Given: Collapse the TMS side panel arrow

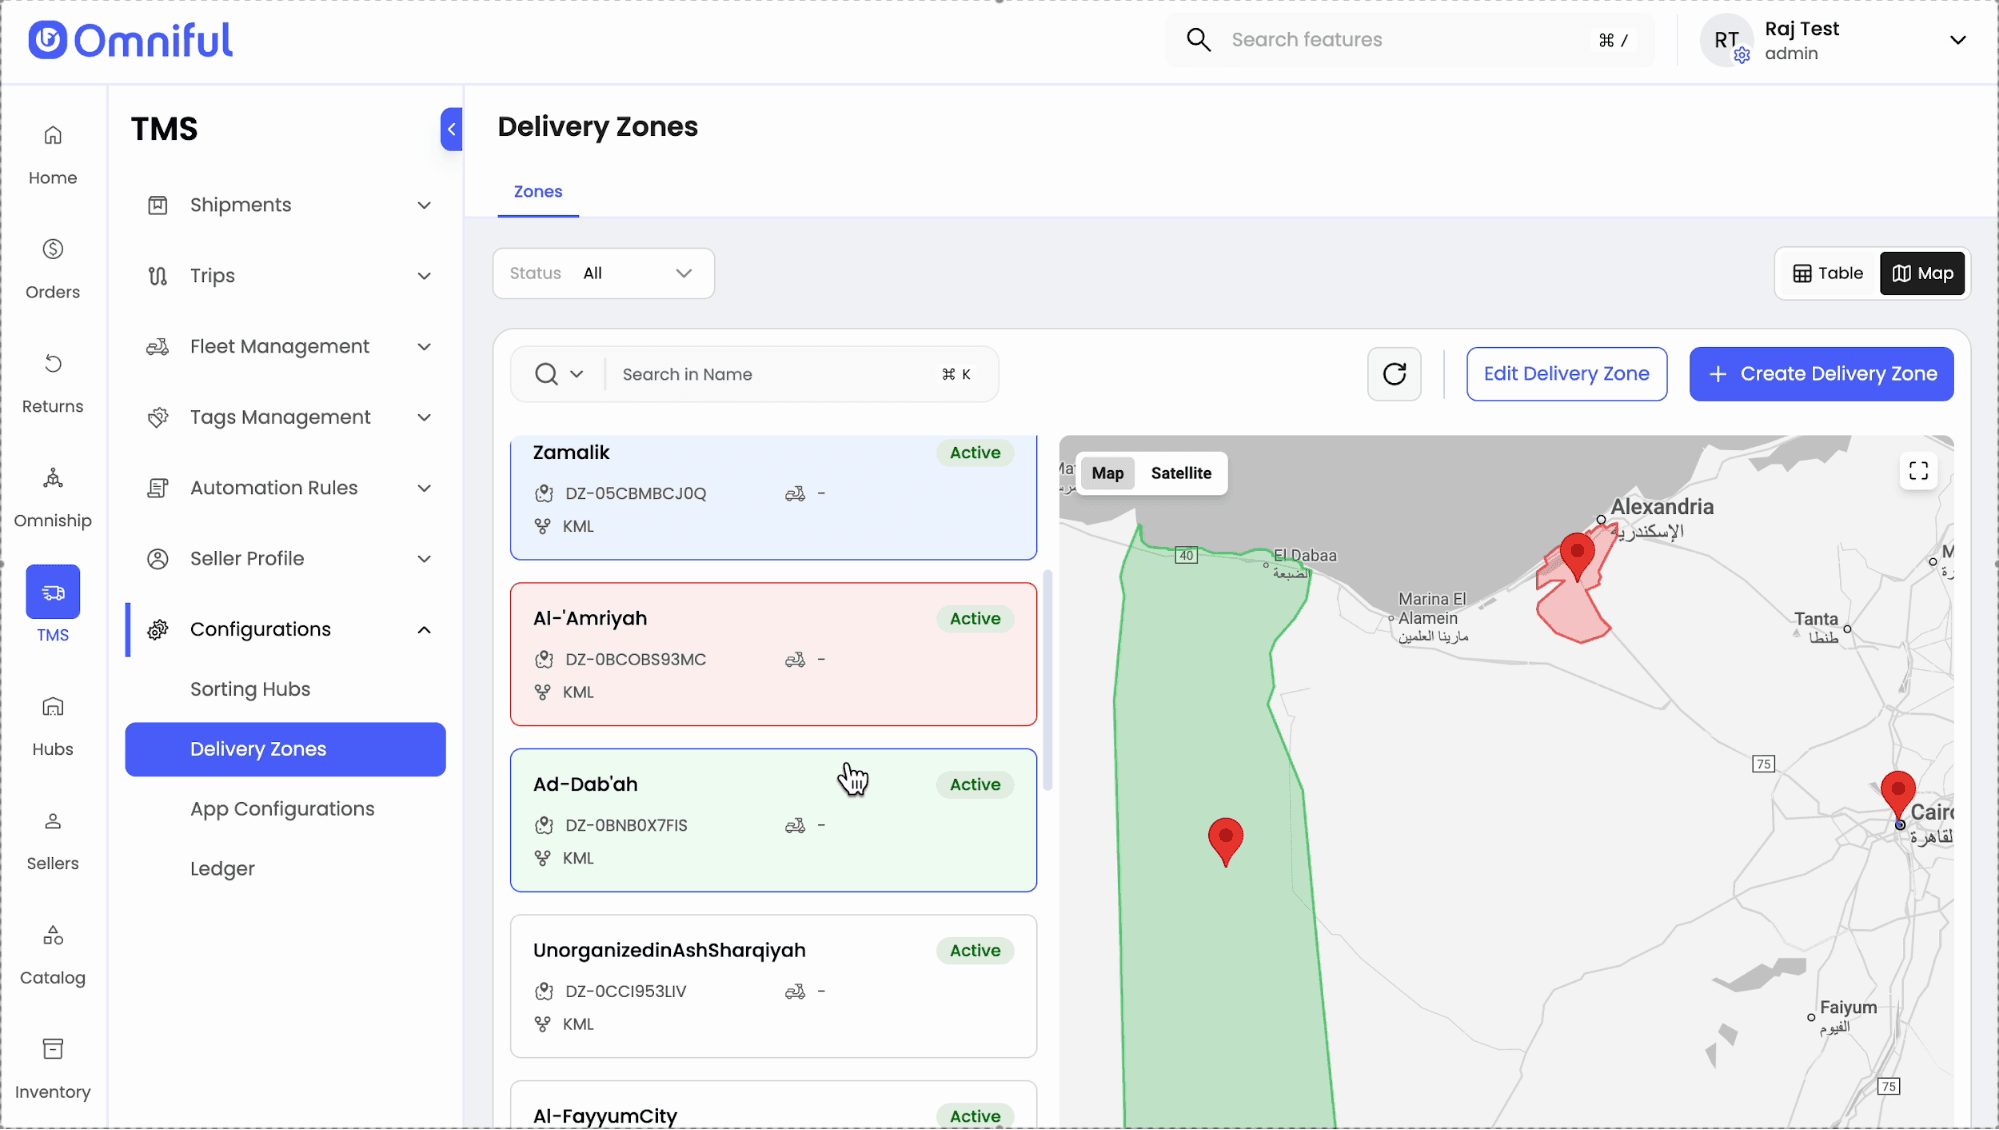Looking at the screenshot, I should tap(452, 129).
